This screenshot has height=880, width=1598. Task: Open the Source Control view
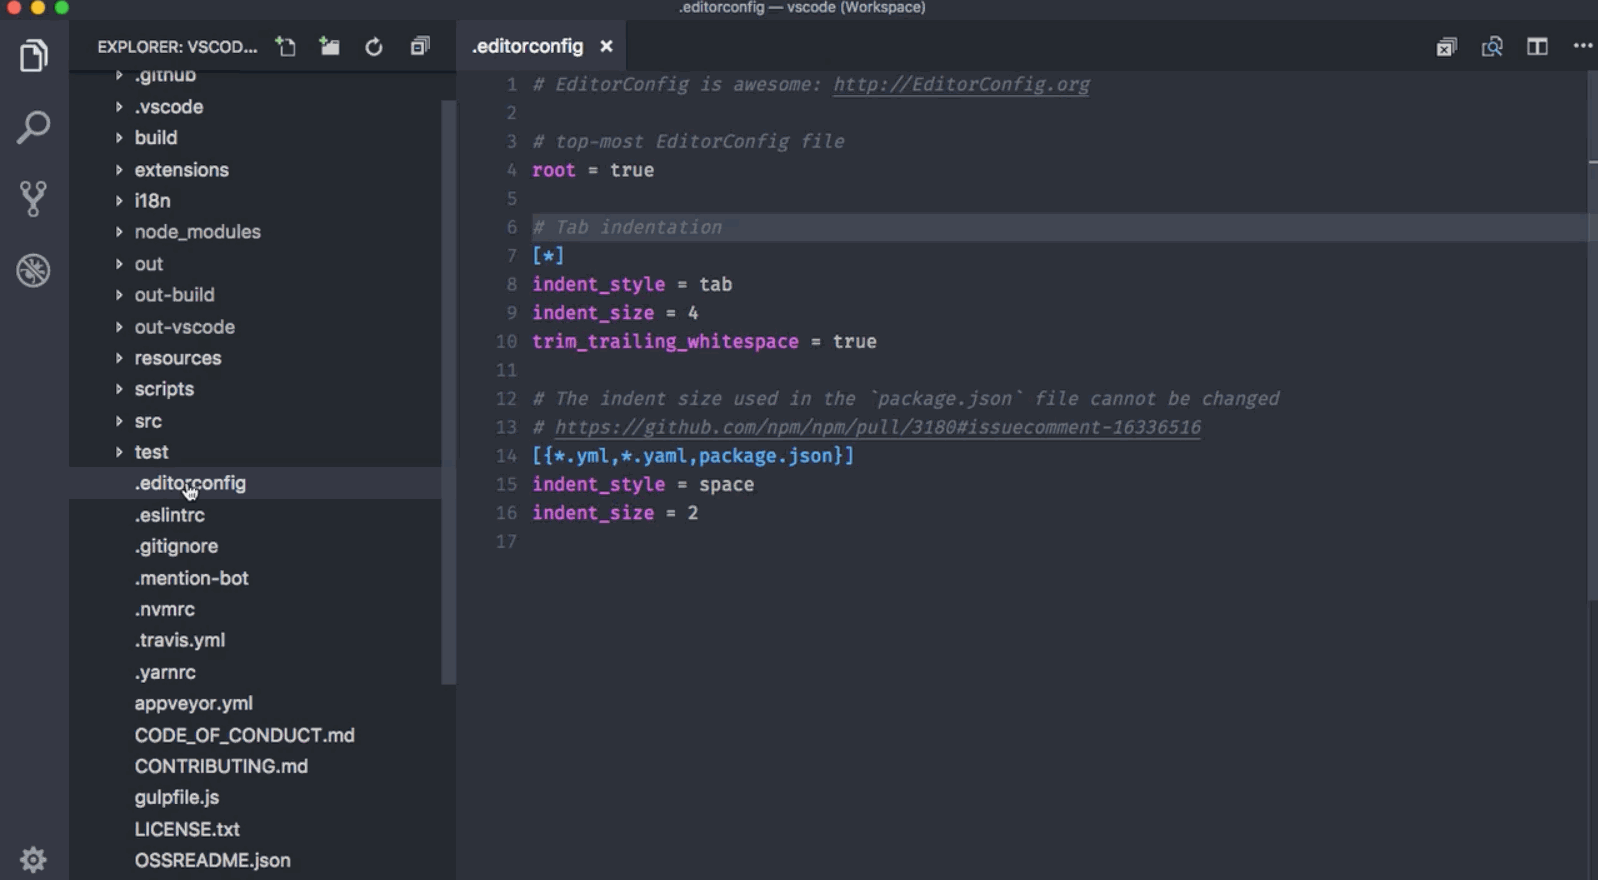pyautogui.click(x=33, y=199)
